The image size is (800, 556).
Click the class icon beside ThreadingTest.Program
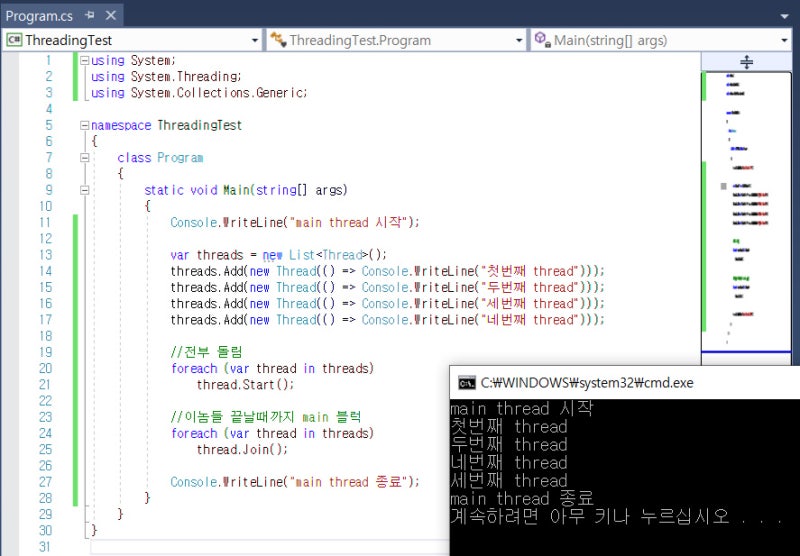pos(277,40)
